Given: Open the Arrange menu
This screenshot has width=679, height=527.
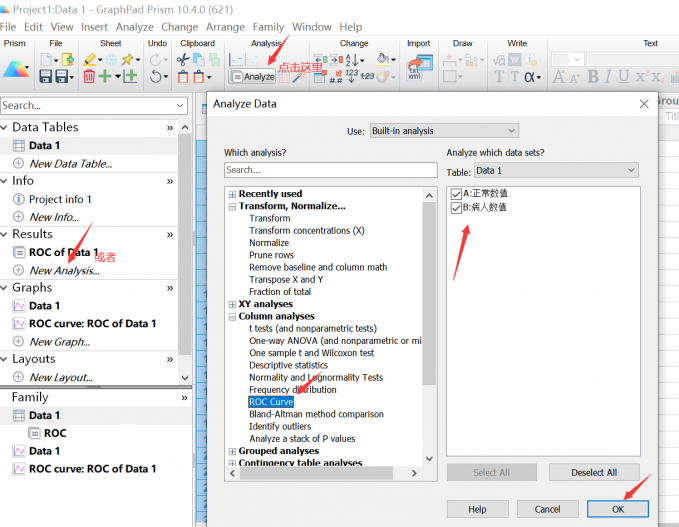Looking at the screenshot, I should coord(225,27).
